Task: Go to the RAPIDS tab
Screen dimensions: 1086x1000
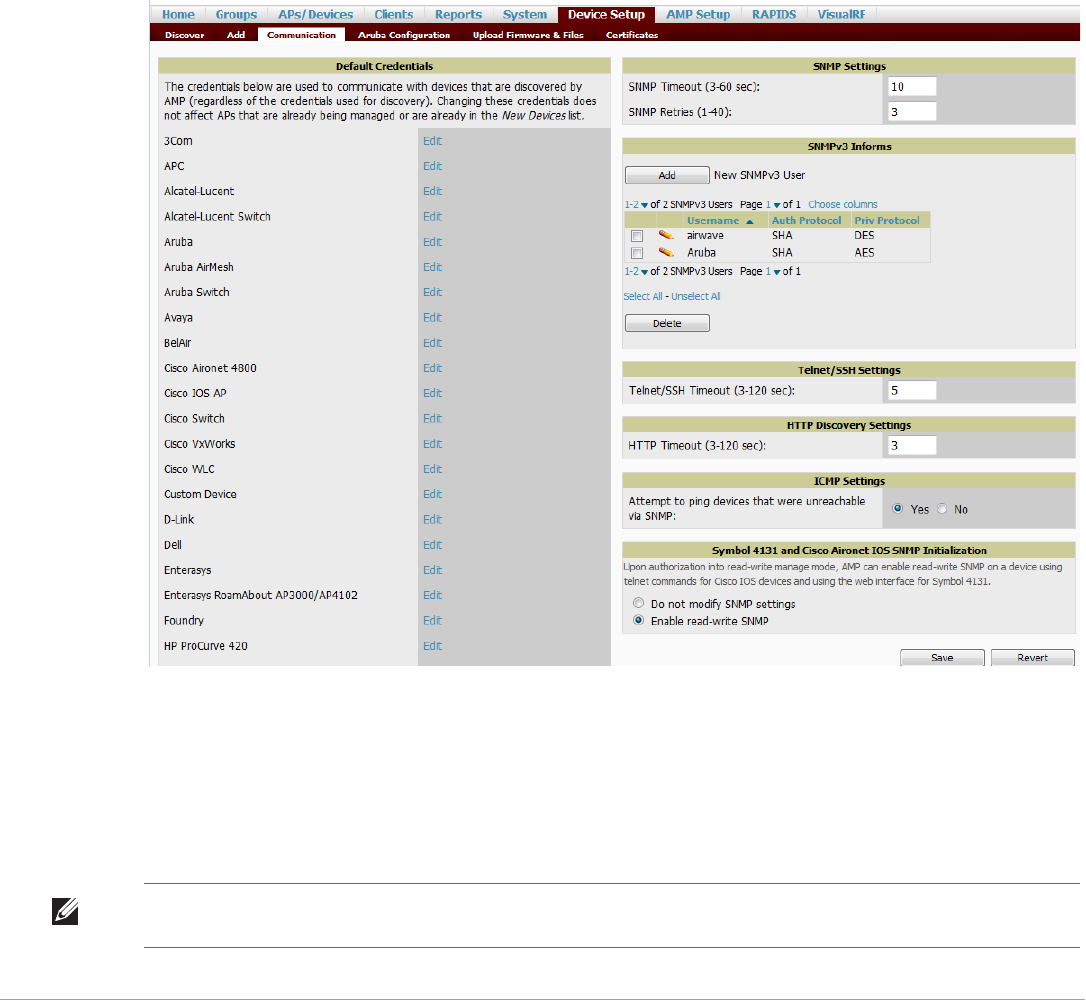Action: coord(774,15)
